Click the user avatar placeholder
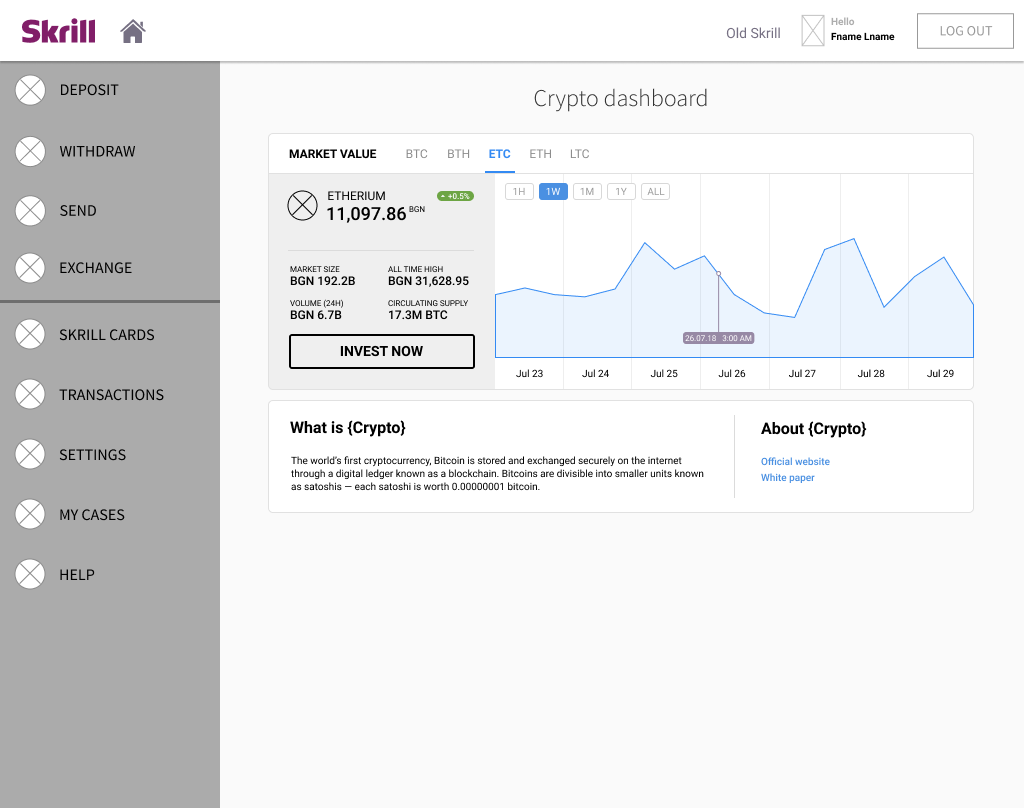The image size is (1024, 808). tap(812, 31)
